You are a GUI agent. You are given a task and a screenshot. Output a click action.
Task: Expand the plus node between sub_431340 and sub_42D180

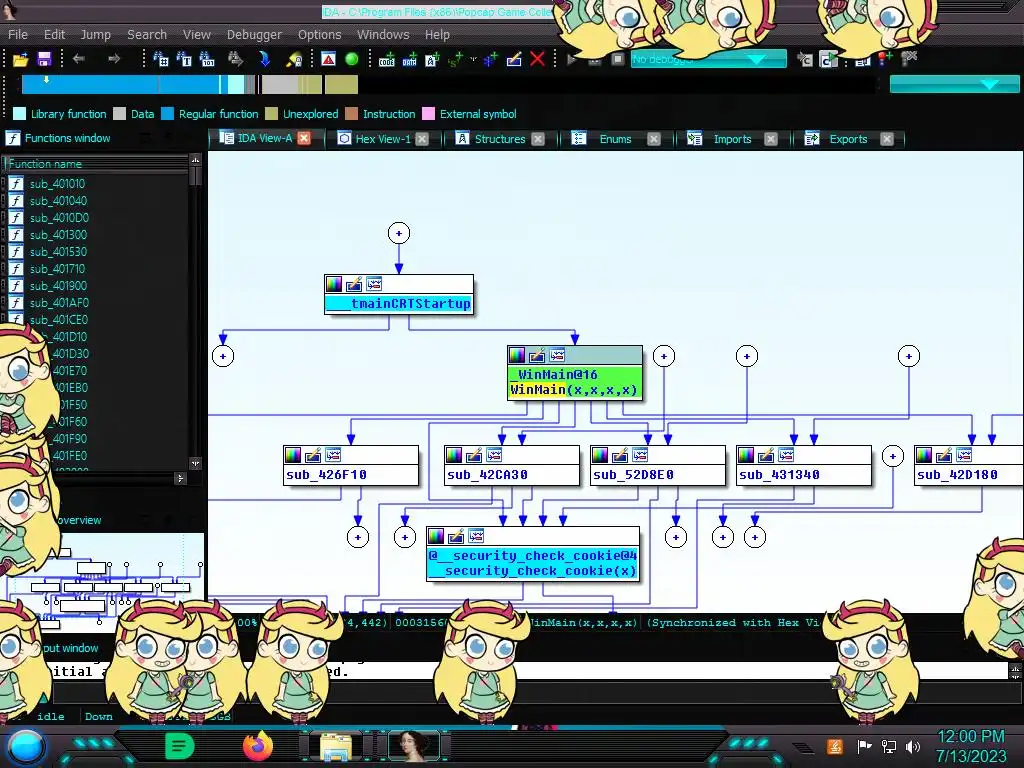pos(893,456)
